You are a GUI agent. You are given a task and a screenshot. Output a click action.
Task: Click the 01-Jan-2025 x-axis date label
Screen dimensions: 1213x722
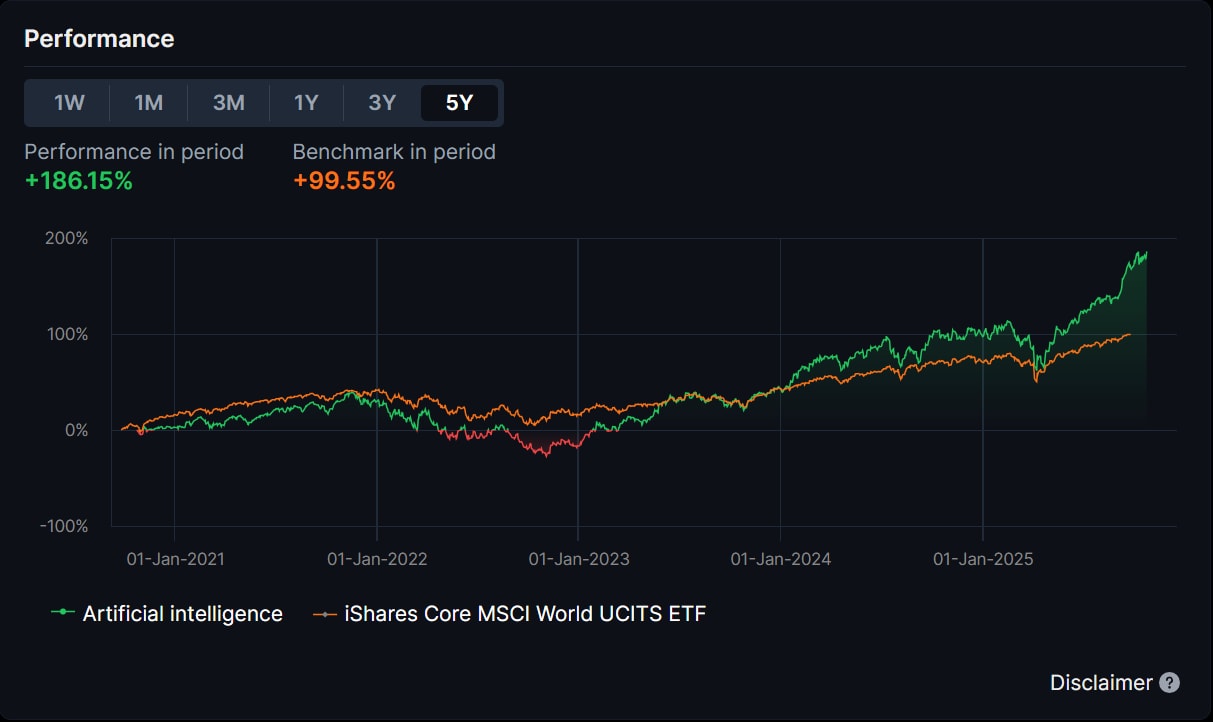(983, 559)
